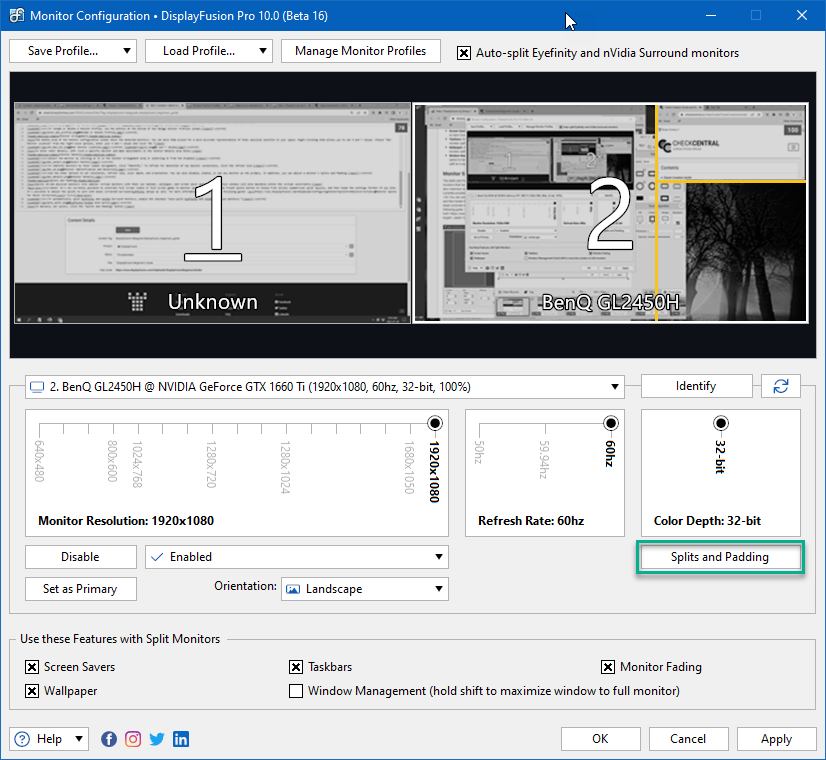Click the color depth 32-bit slider handle
The width and height of the screenshot is (826, 760).
pyautogui.click(x=721, y=423)
